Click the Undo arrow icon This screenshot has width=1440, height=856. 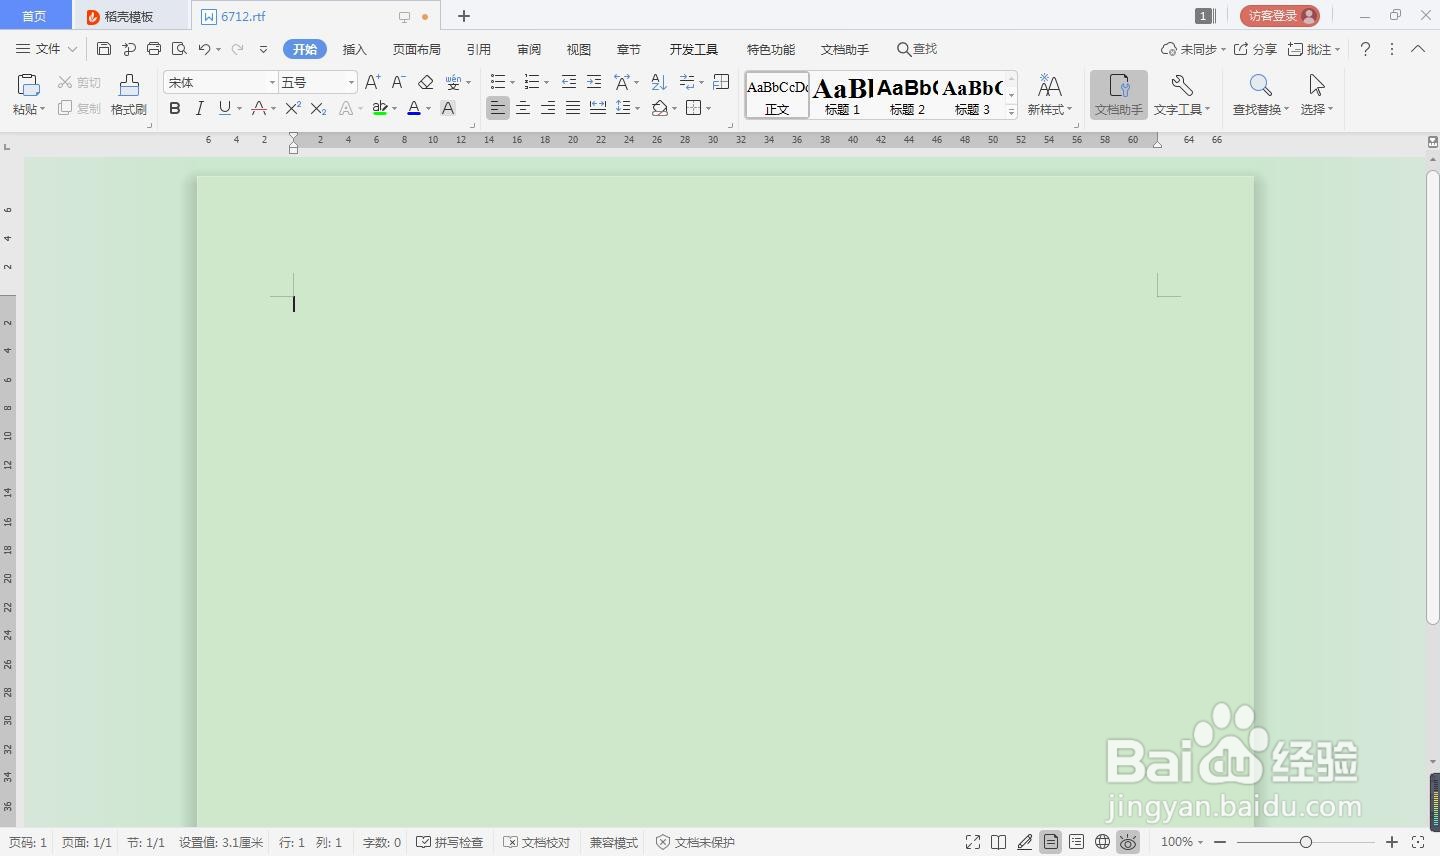click(x=204, y=49)
